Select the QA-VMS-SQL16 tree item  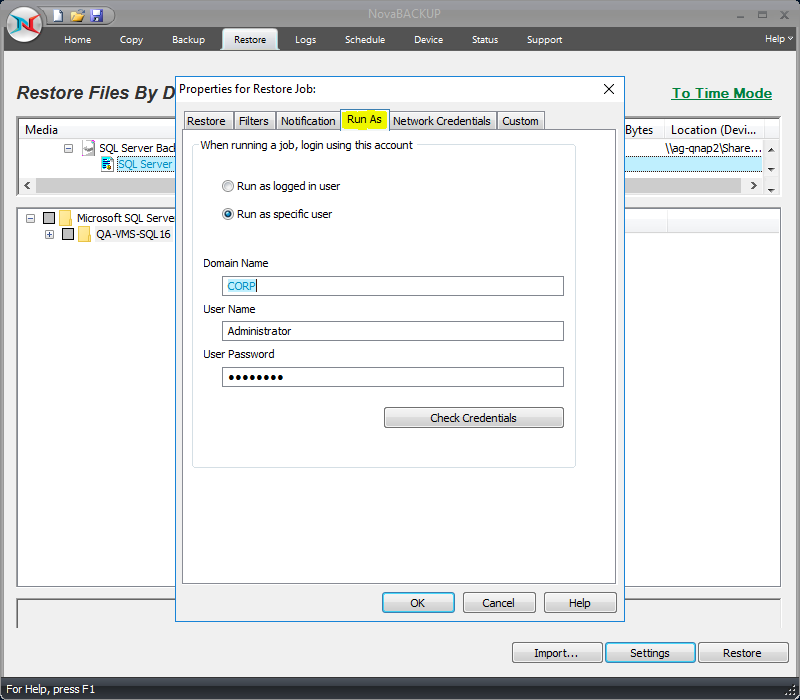click(x=133, y=234)
